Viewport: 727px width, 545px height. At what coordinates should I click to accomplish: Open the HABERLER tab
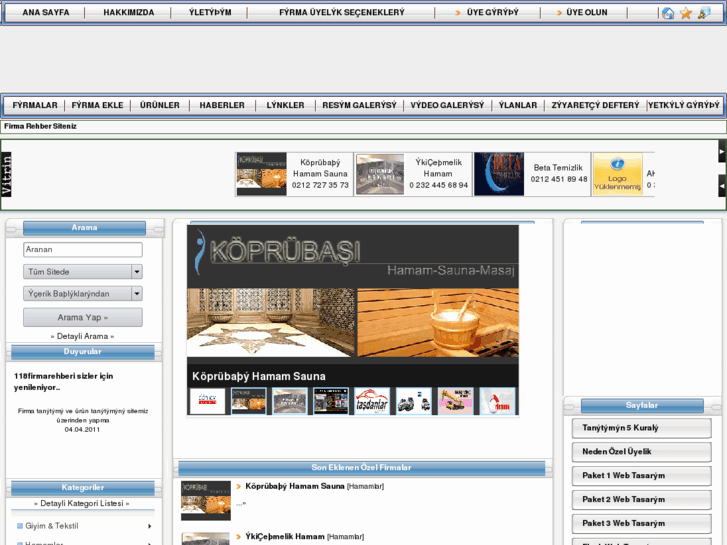pyautogui.click(x=222, y=105)
